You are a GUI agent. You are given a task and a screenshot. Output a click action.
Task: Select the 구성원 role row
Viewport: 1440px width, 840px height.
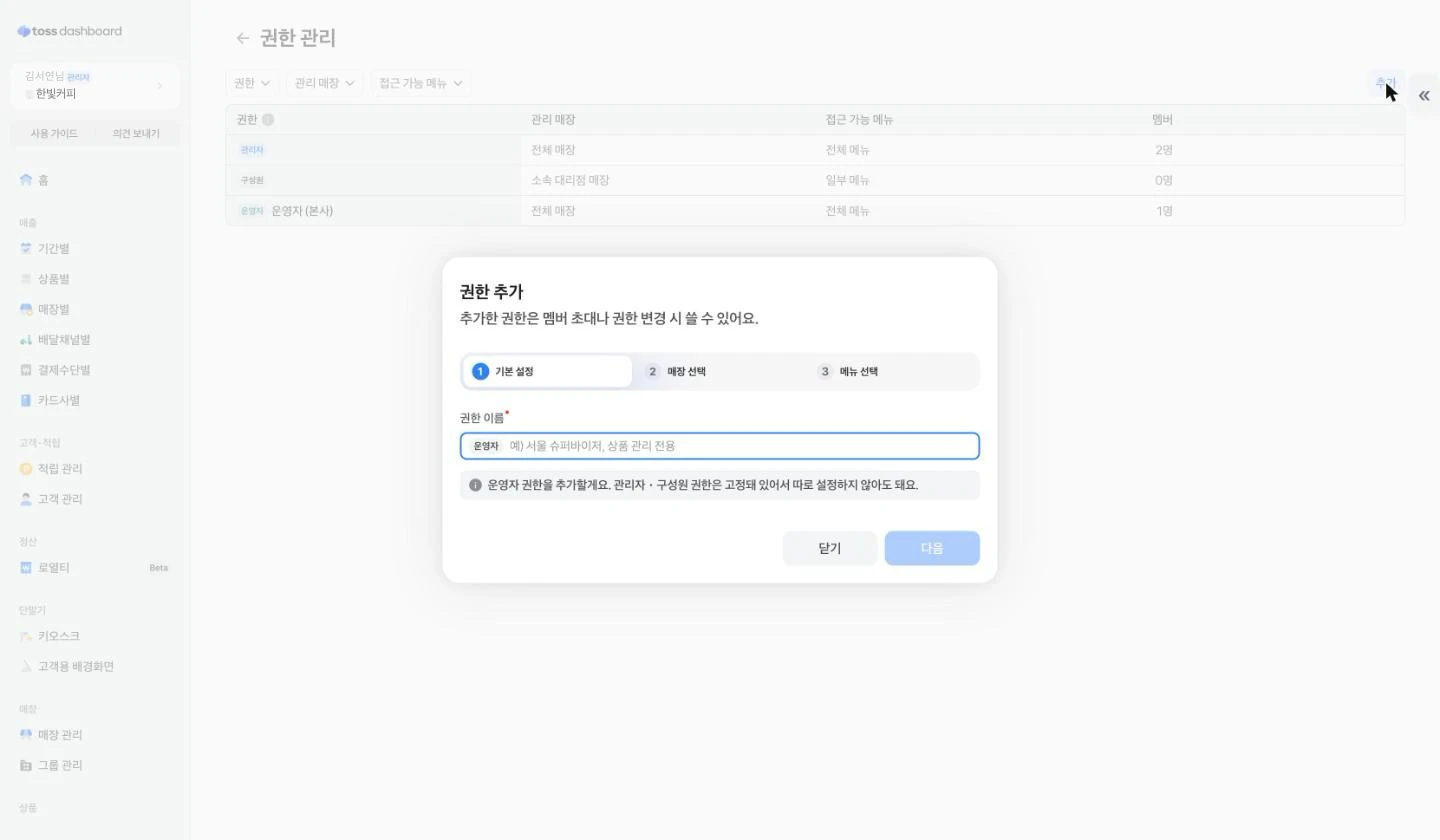(815, 180)
